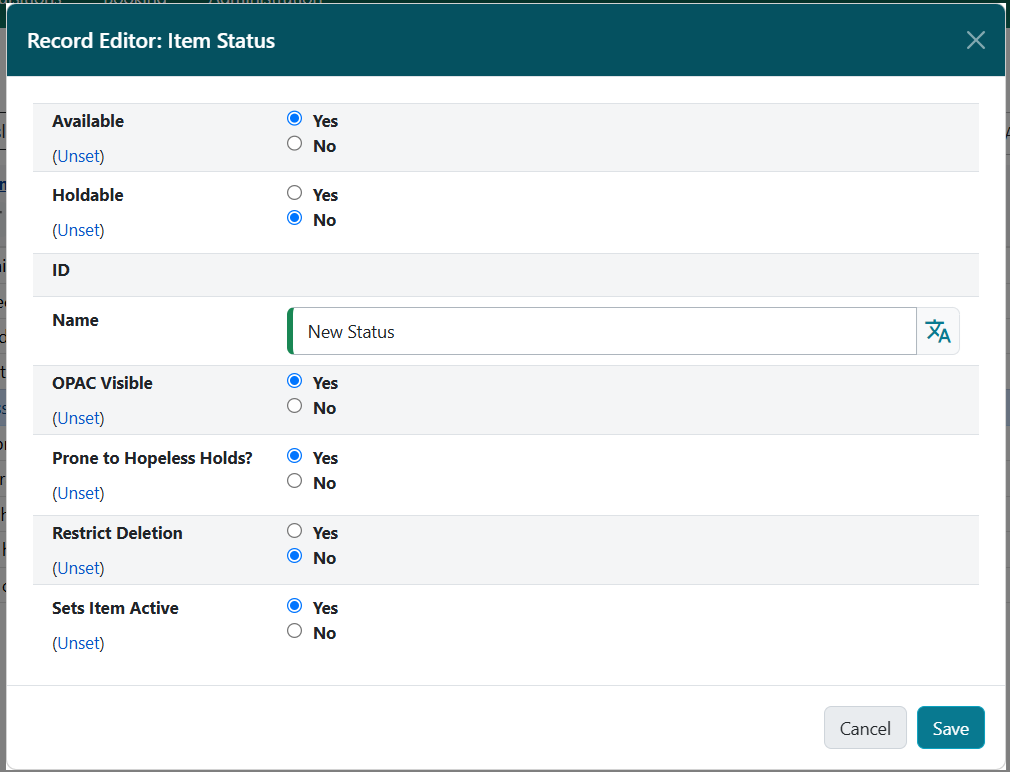
Task: Click the translate icon next to Name field
Action: 937,330
